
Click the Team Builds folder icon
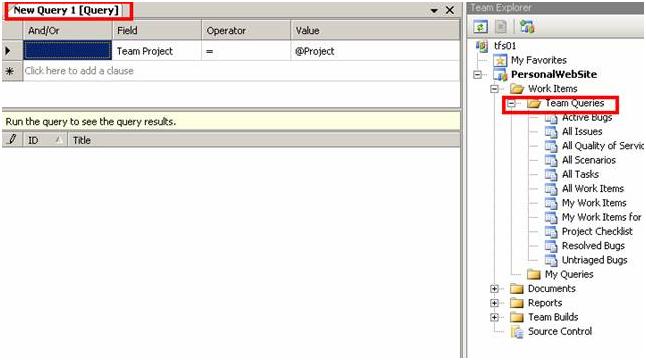pos(517,317)
